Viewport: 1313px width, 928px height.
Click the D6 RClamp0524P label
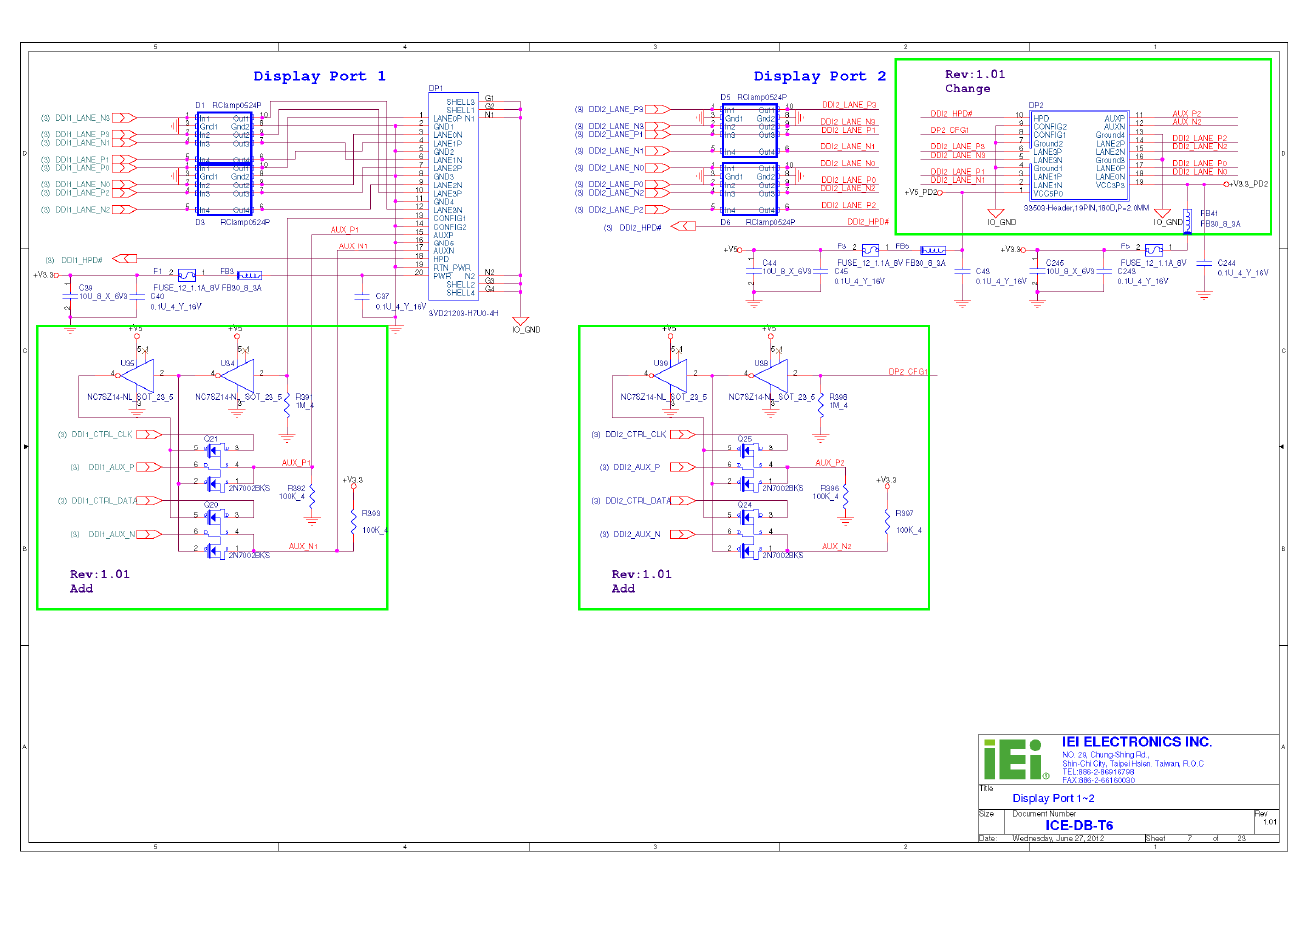(757, 222)
